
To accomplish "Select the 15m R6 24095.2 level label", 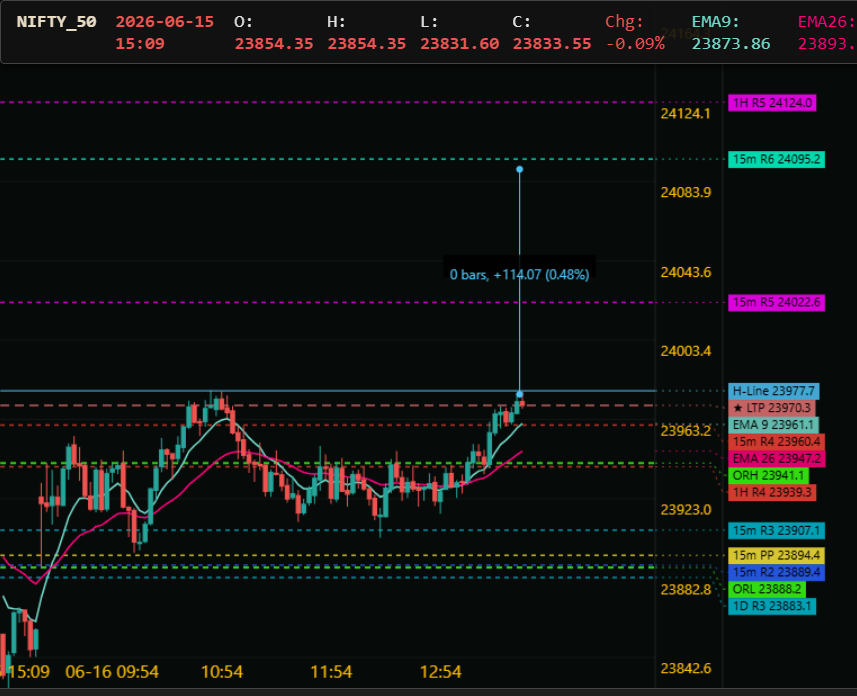I will point(776,159).
